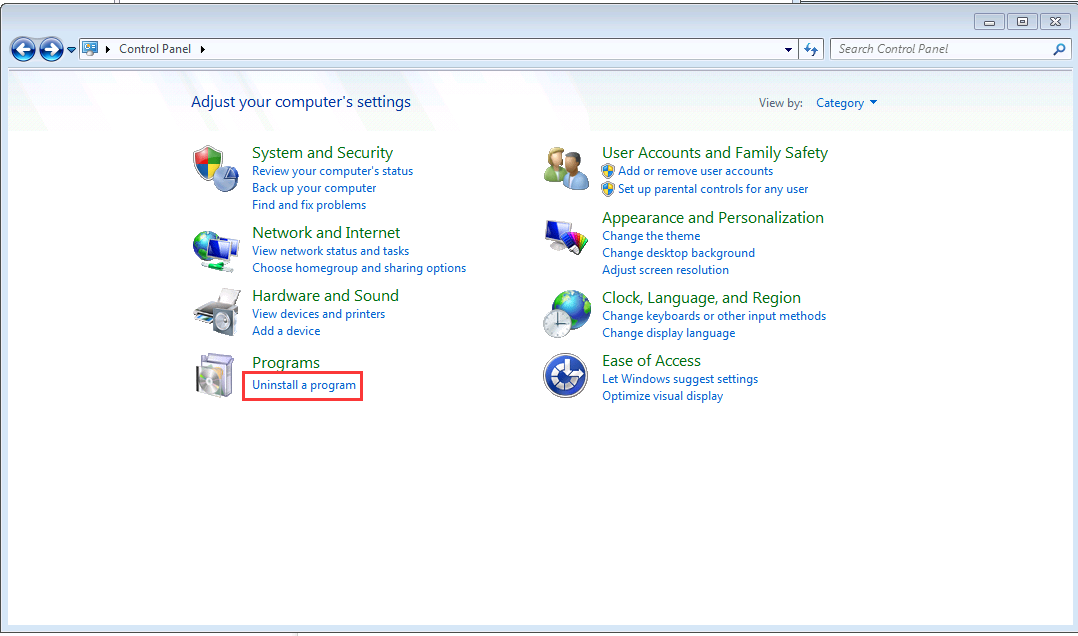Screen dimensions: 1078x636
Task: Open the Programs disc box icon
Action: coord(215,375)
